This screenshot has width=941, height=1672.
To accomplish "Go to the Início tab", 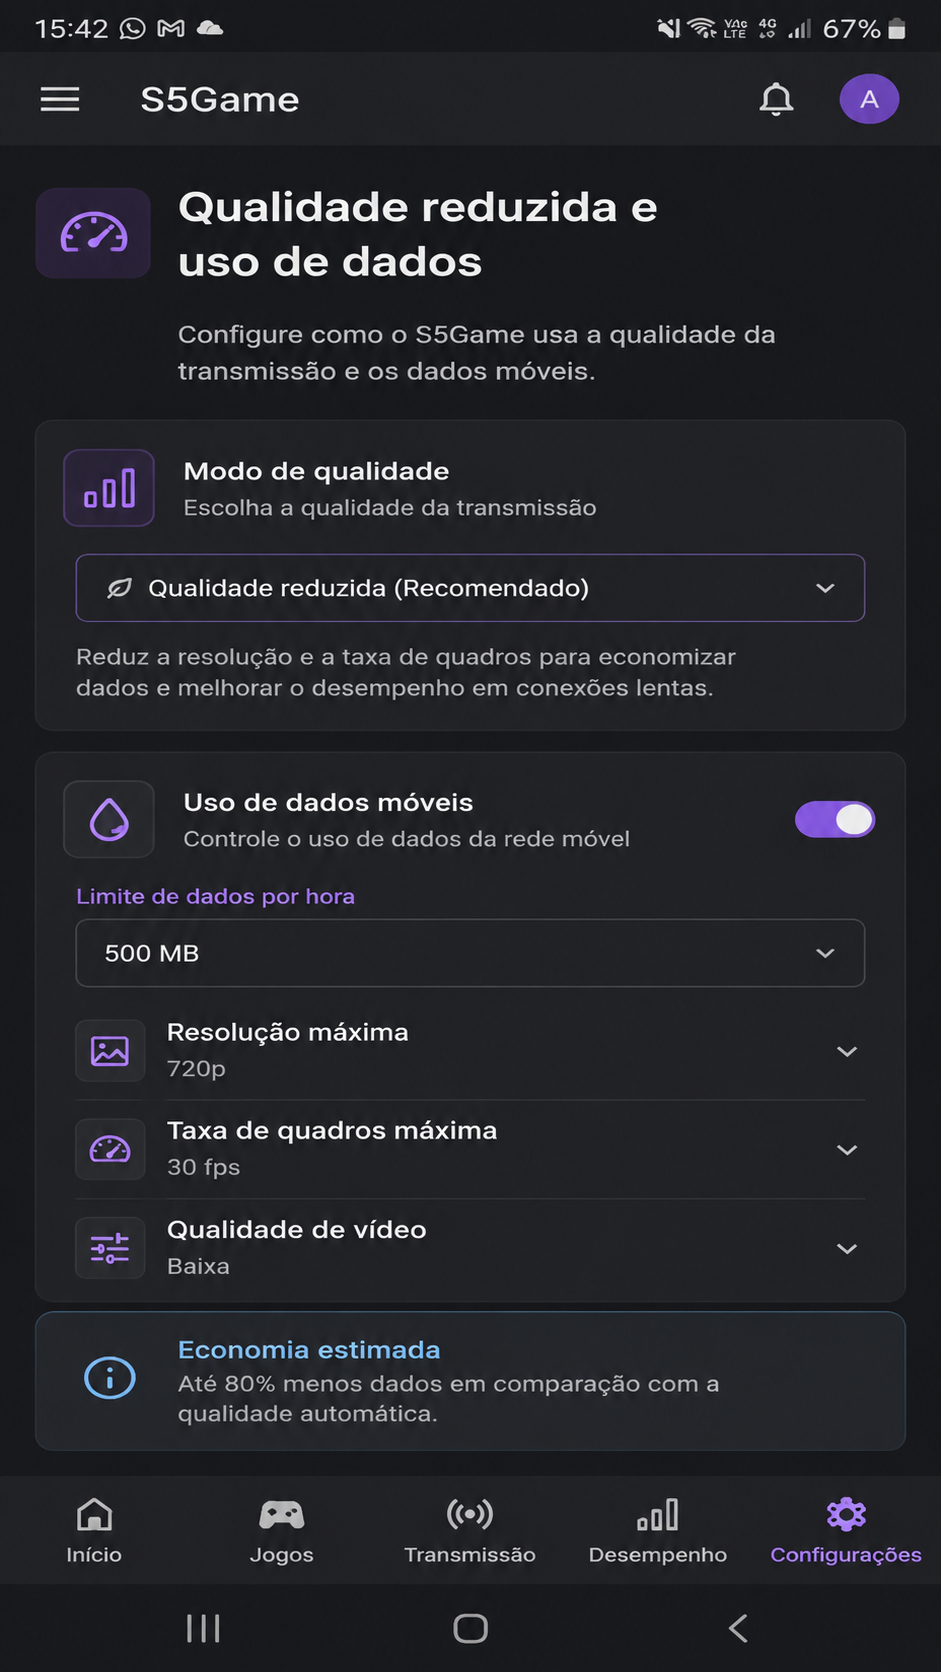I will point(94,1530).
